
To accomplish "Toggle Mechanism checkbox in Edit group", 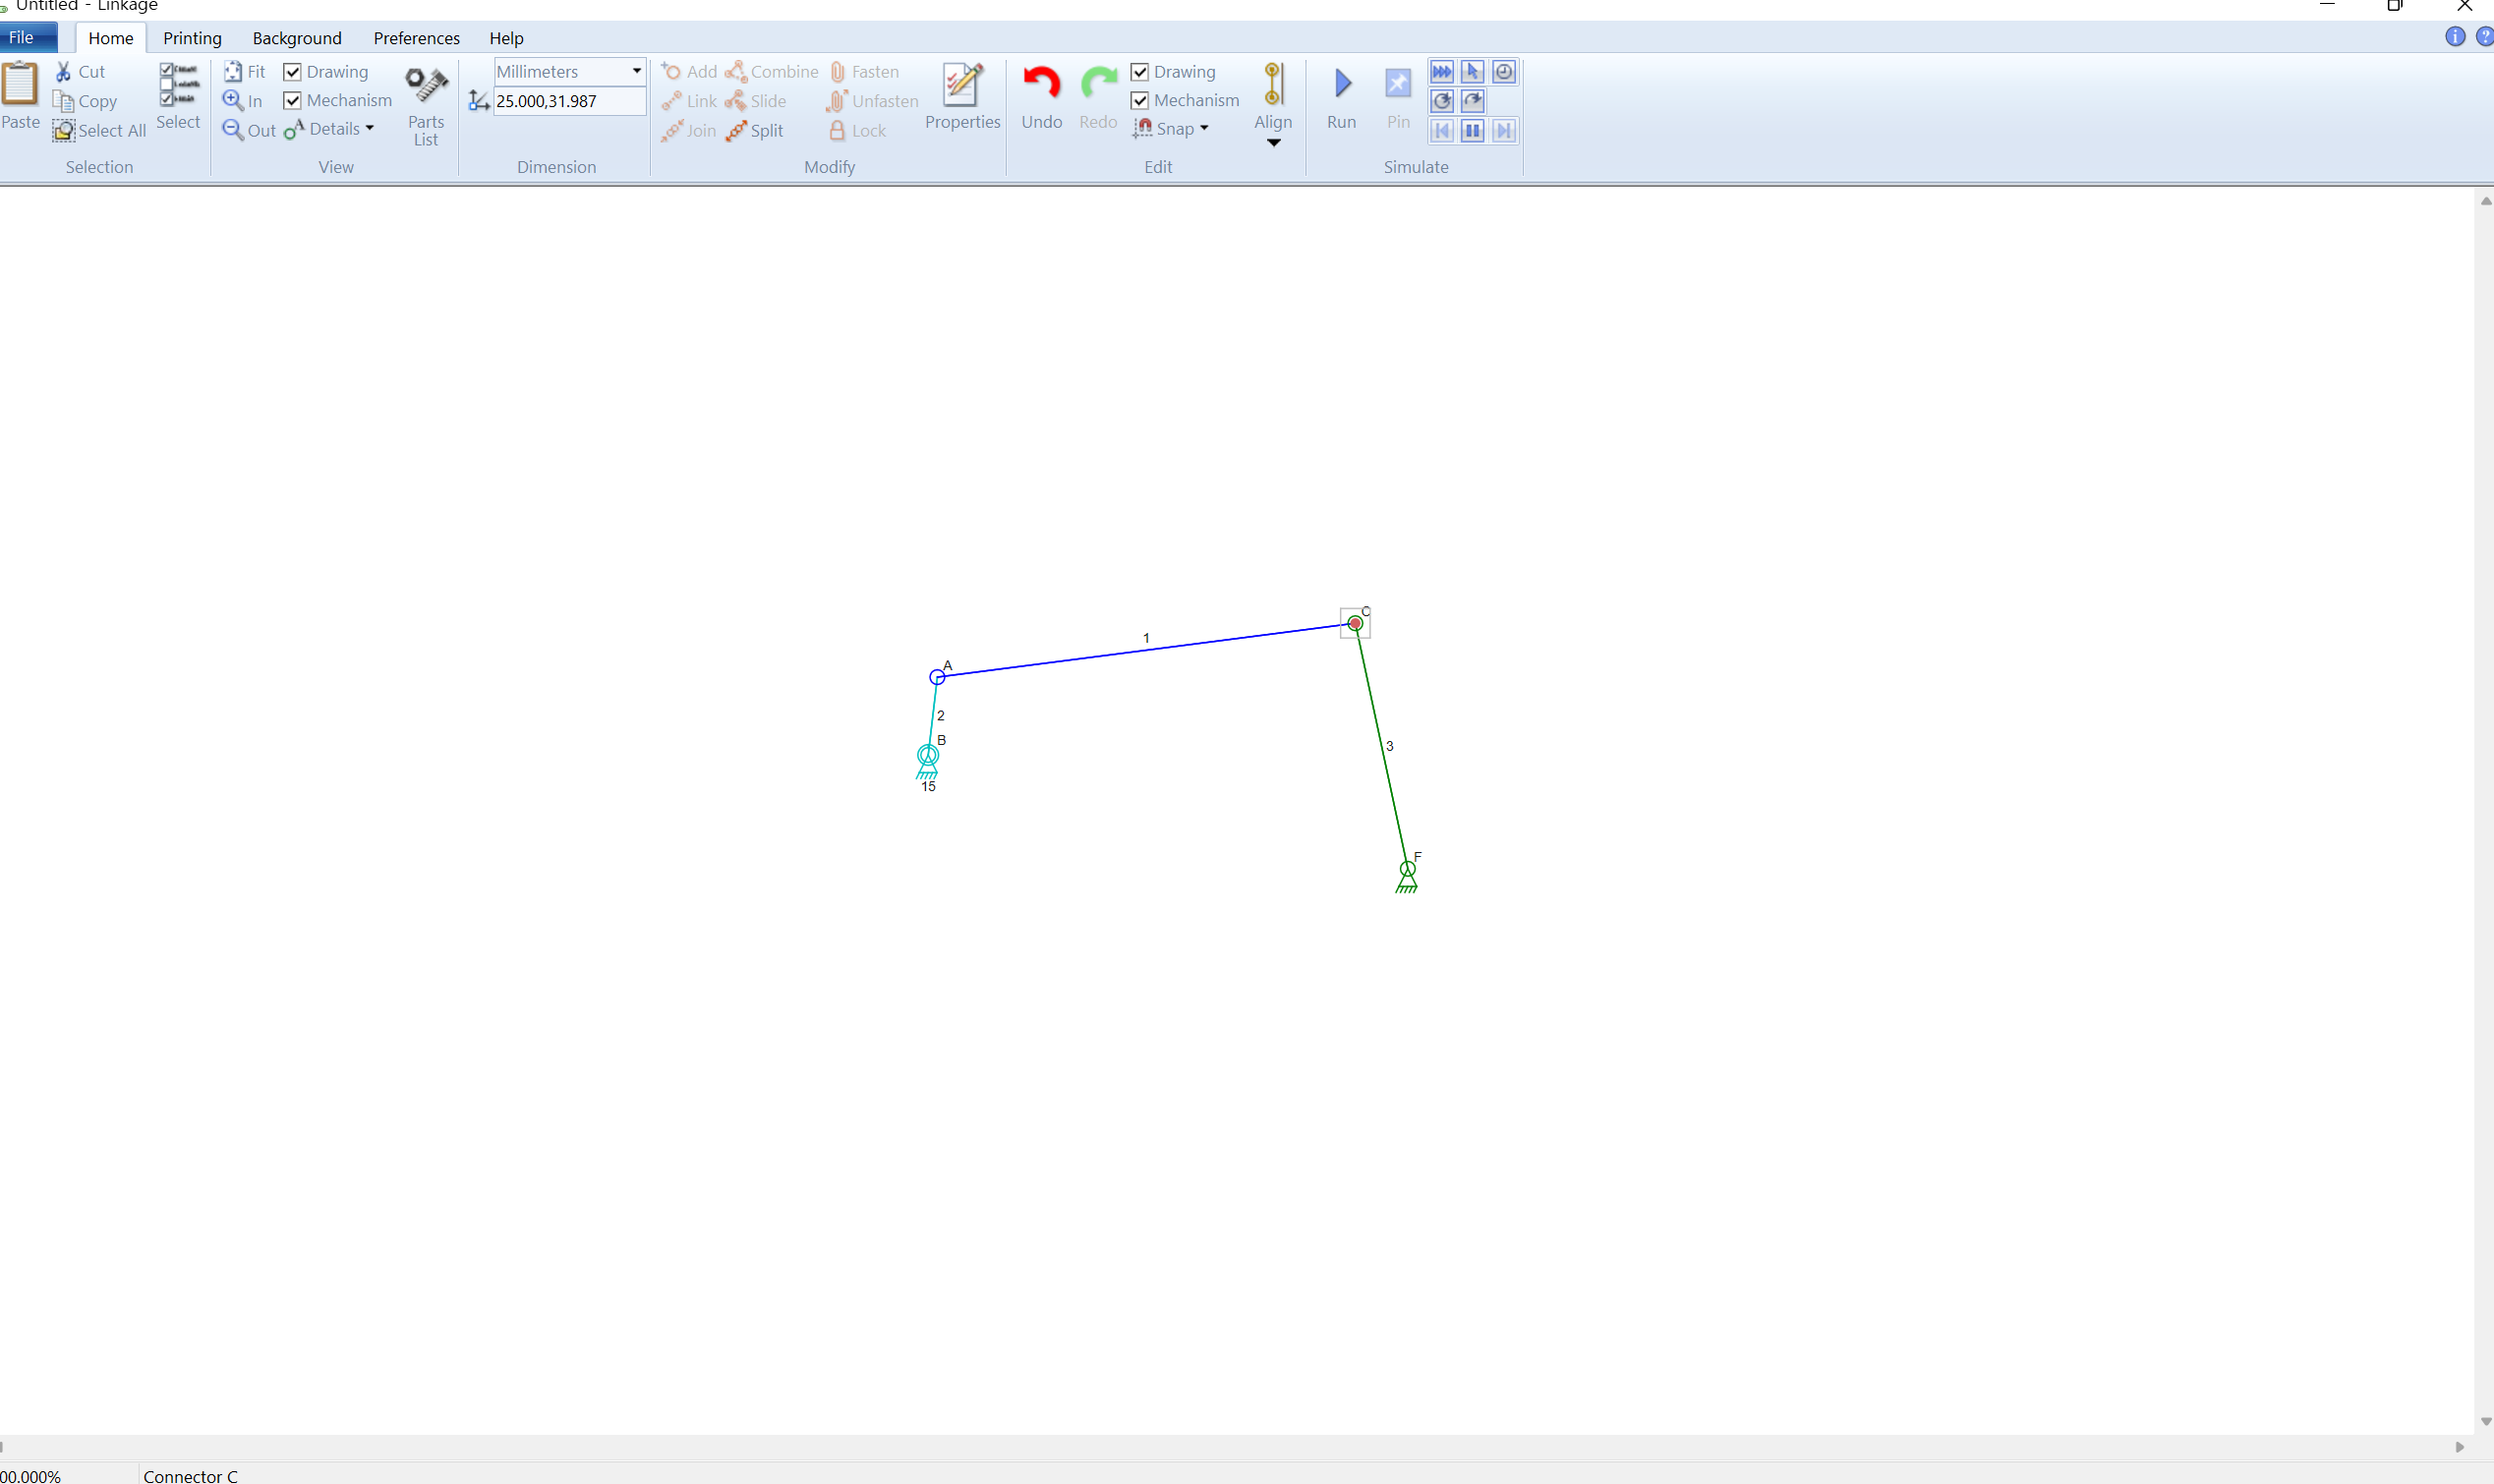I will click(x=1140, y=101).
